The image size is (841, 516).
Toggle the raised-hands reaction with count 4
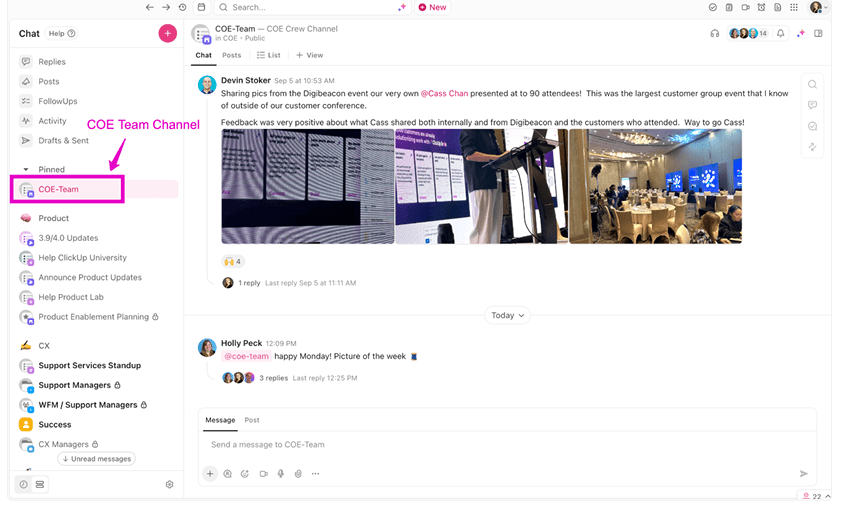tap(233, 261)
